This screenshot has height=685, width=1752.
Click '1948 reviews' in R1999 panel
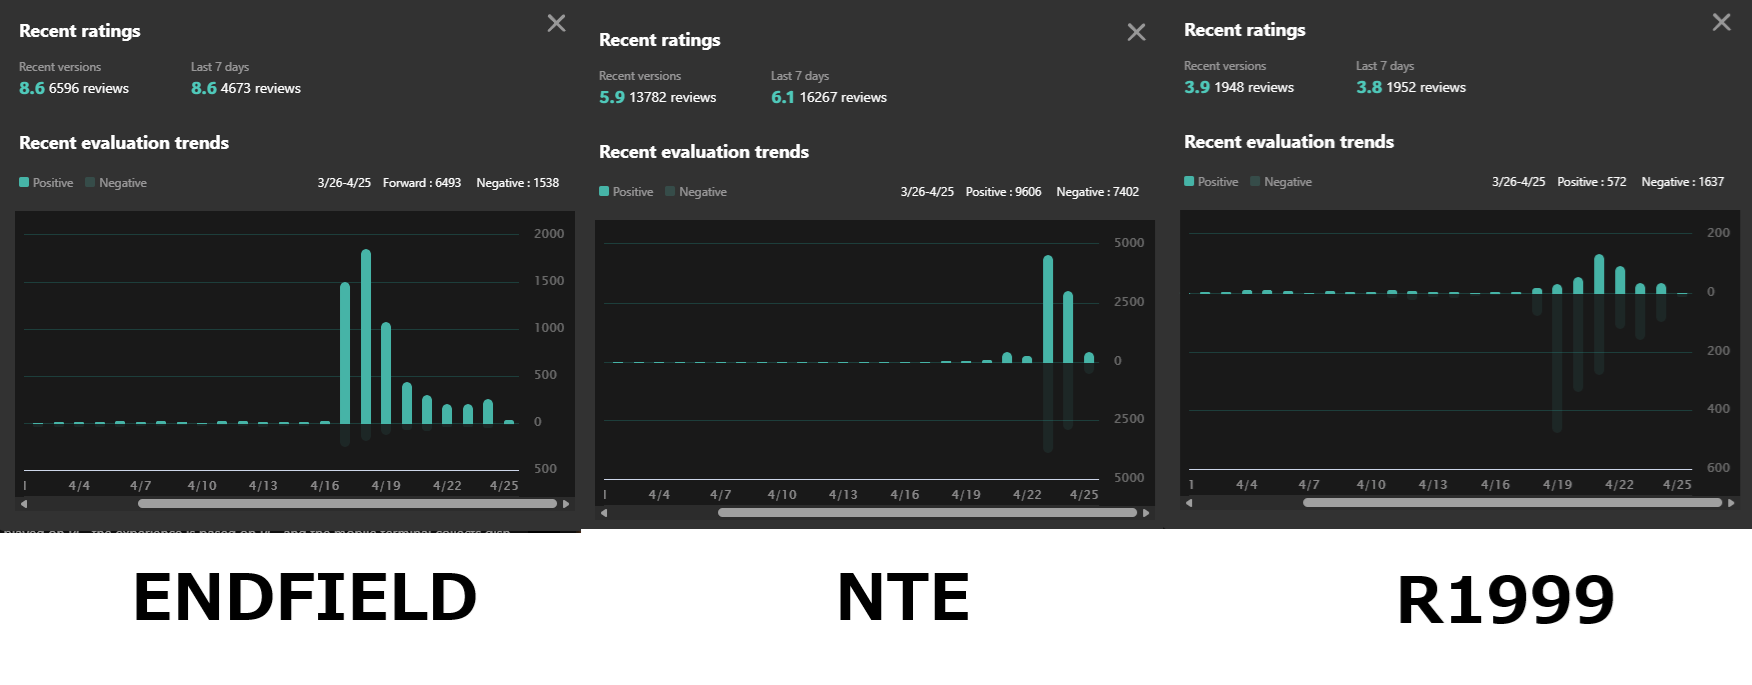1254,88
